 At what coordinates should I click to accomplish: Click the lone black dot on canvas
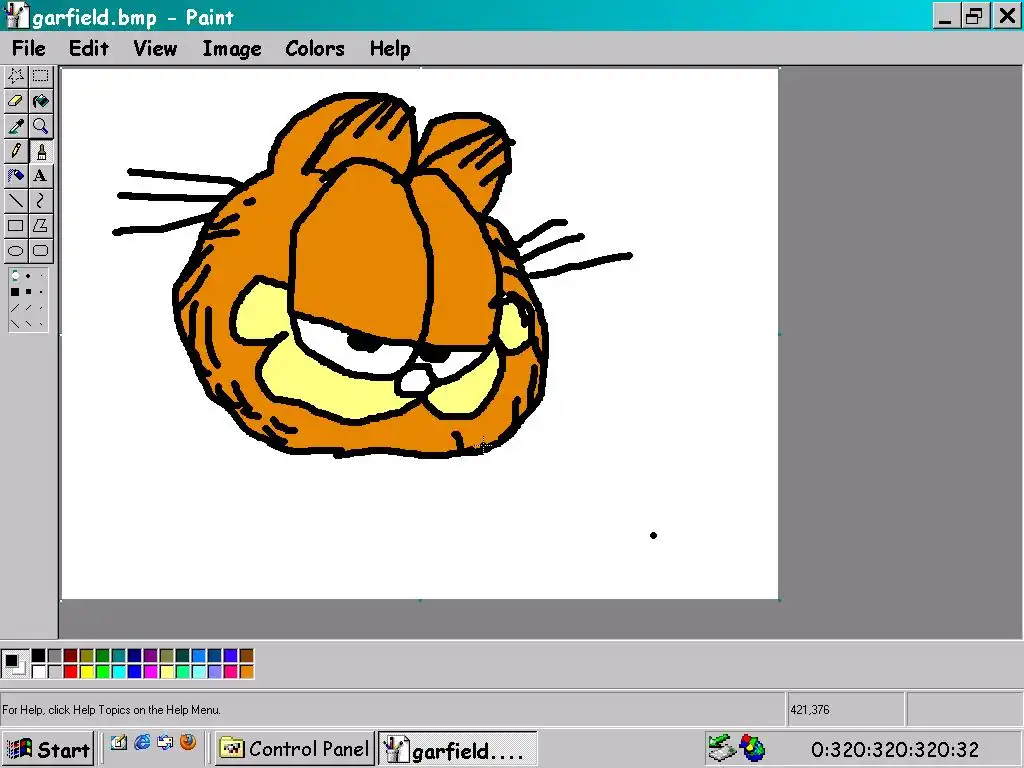click(x=653, y=536)
